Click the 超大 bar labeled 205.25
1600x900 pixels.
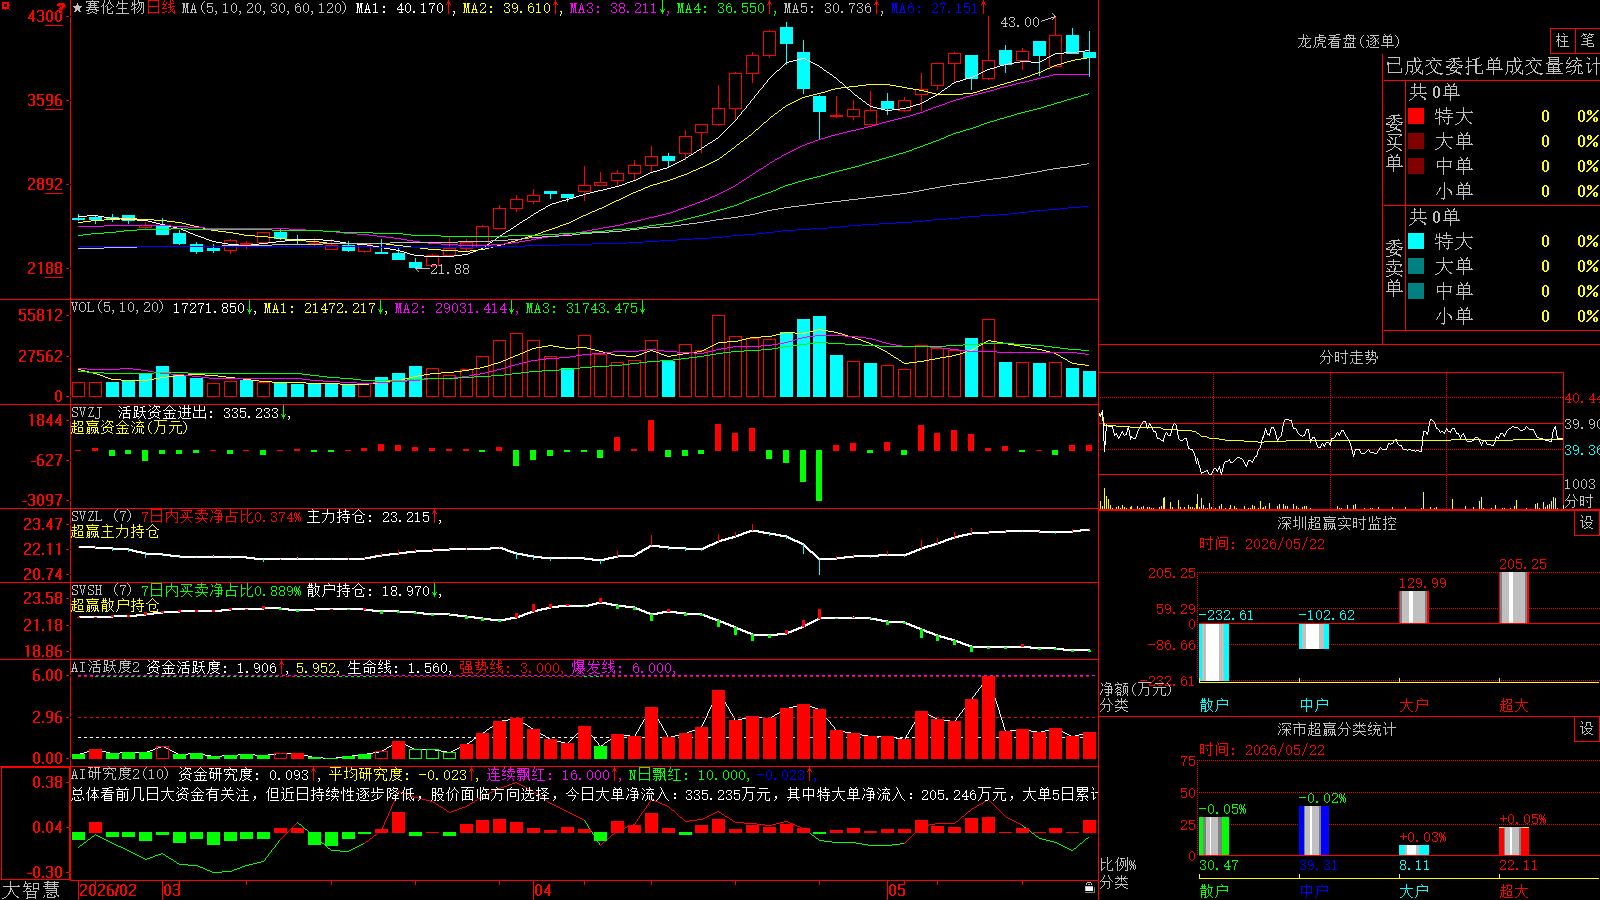1514,598
